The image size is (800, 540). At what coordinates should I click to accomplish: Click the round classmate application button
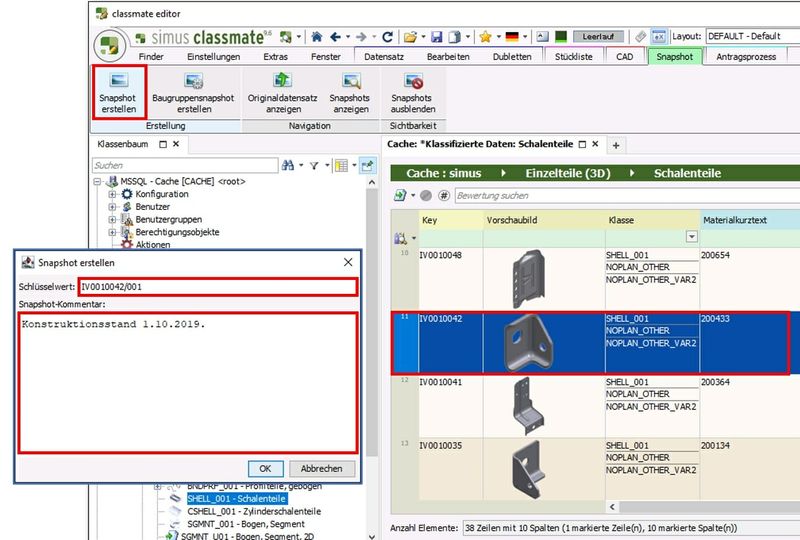pos(109,45)
